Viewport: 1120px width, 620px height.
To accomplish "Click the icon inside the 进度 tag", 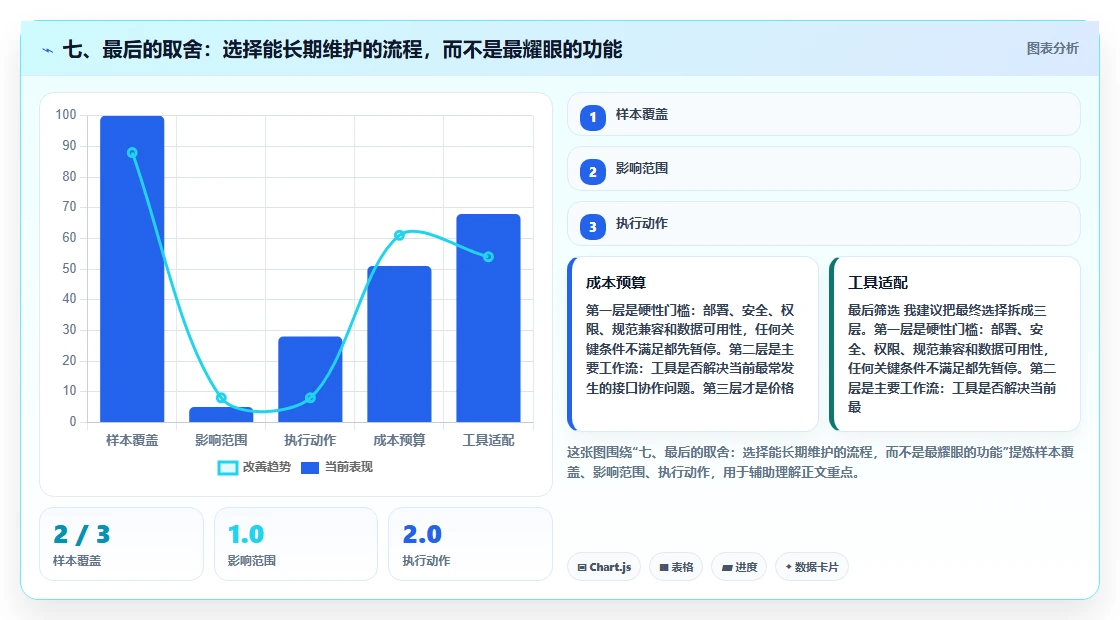I will [x=726, y=567].
